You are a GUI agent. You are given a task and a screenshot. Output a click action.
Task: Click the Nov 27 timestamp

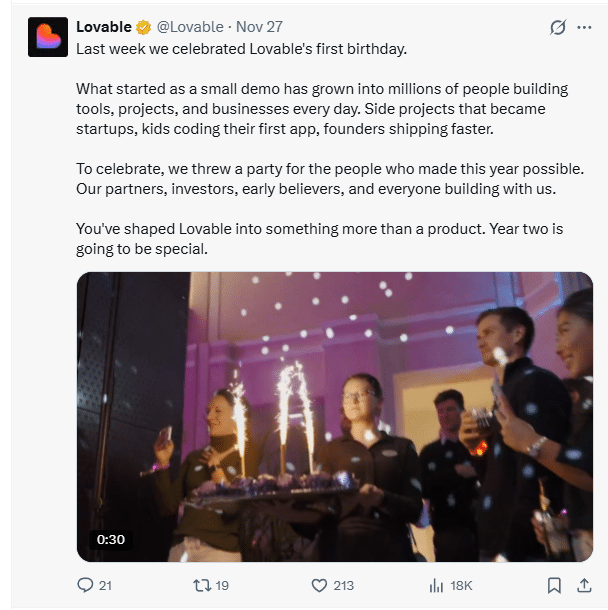[259, 27]
